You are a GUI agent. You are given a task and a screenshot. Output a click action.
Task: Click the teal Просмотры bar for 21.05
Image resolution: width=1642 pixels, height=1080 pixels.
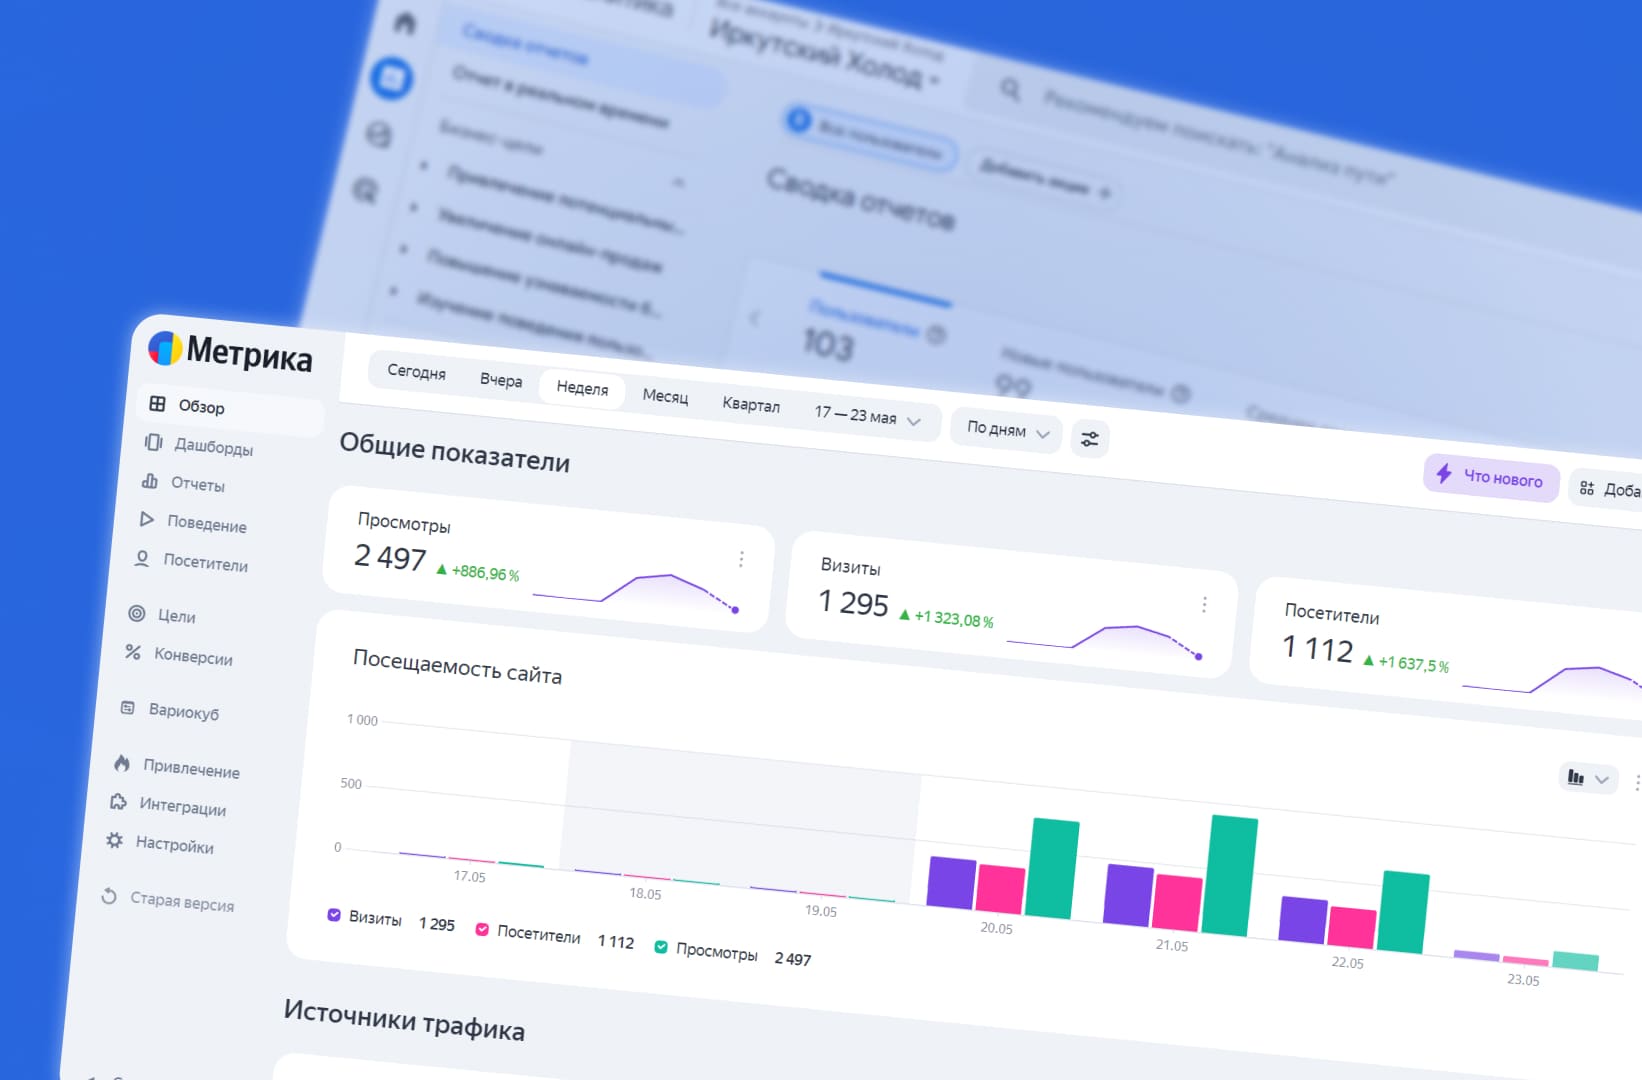[x=1231, y=876]
